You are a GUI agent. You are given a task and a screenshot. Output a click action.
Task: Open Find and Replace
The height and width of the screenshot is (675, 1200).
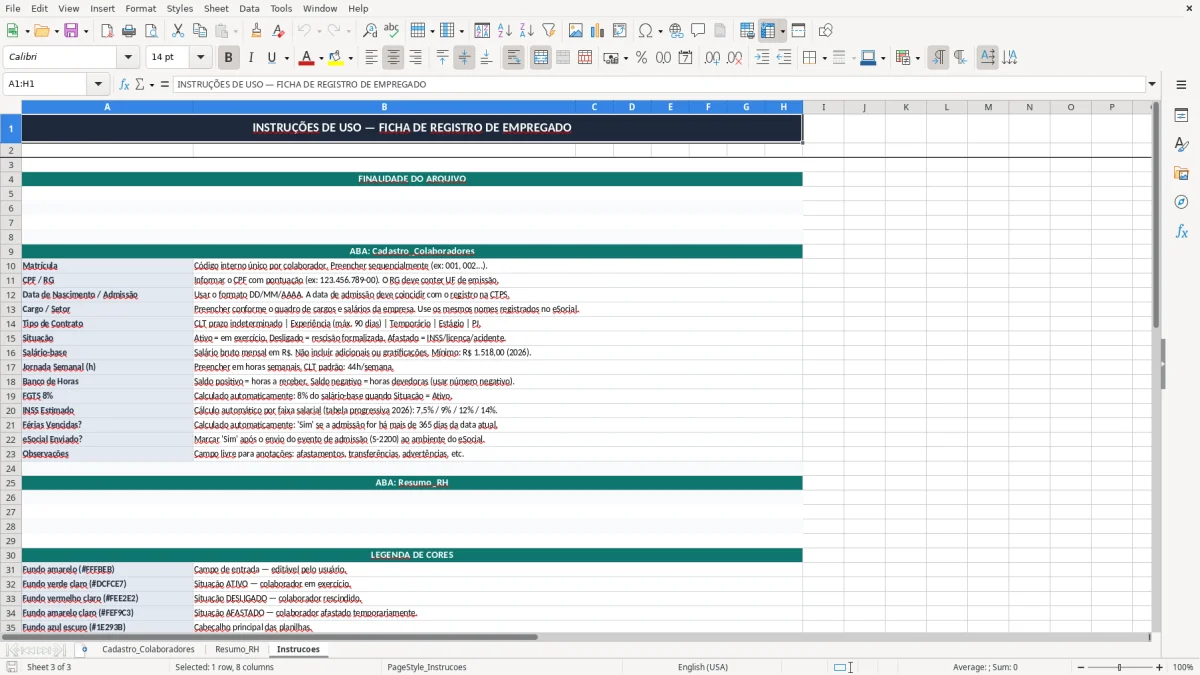(x=370, y=31)
